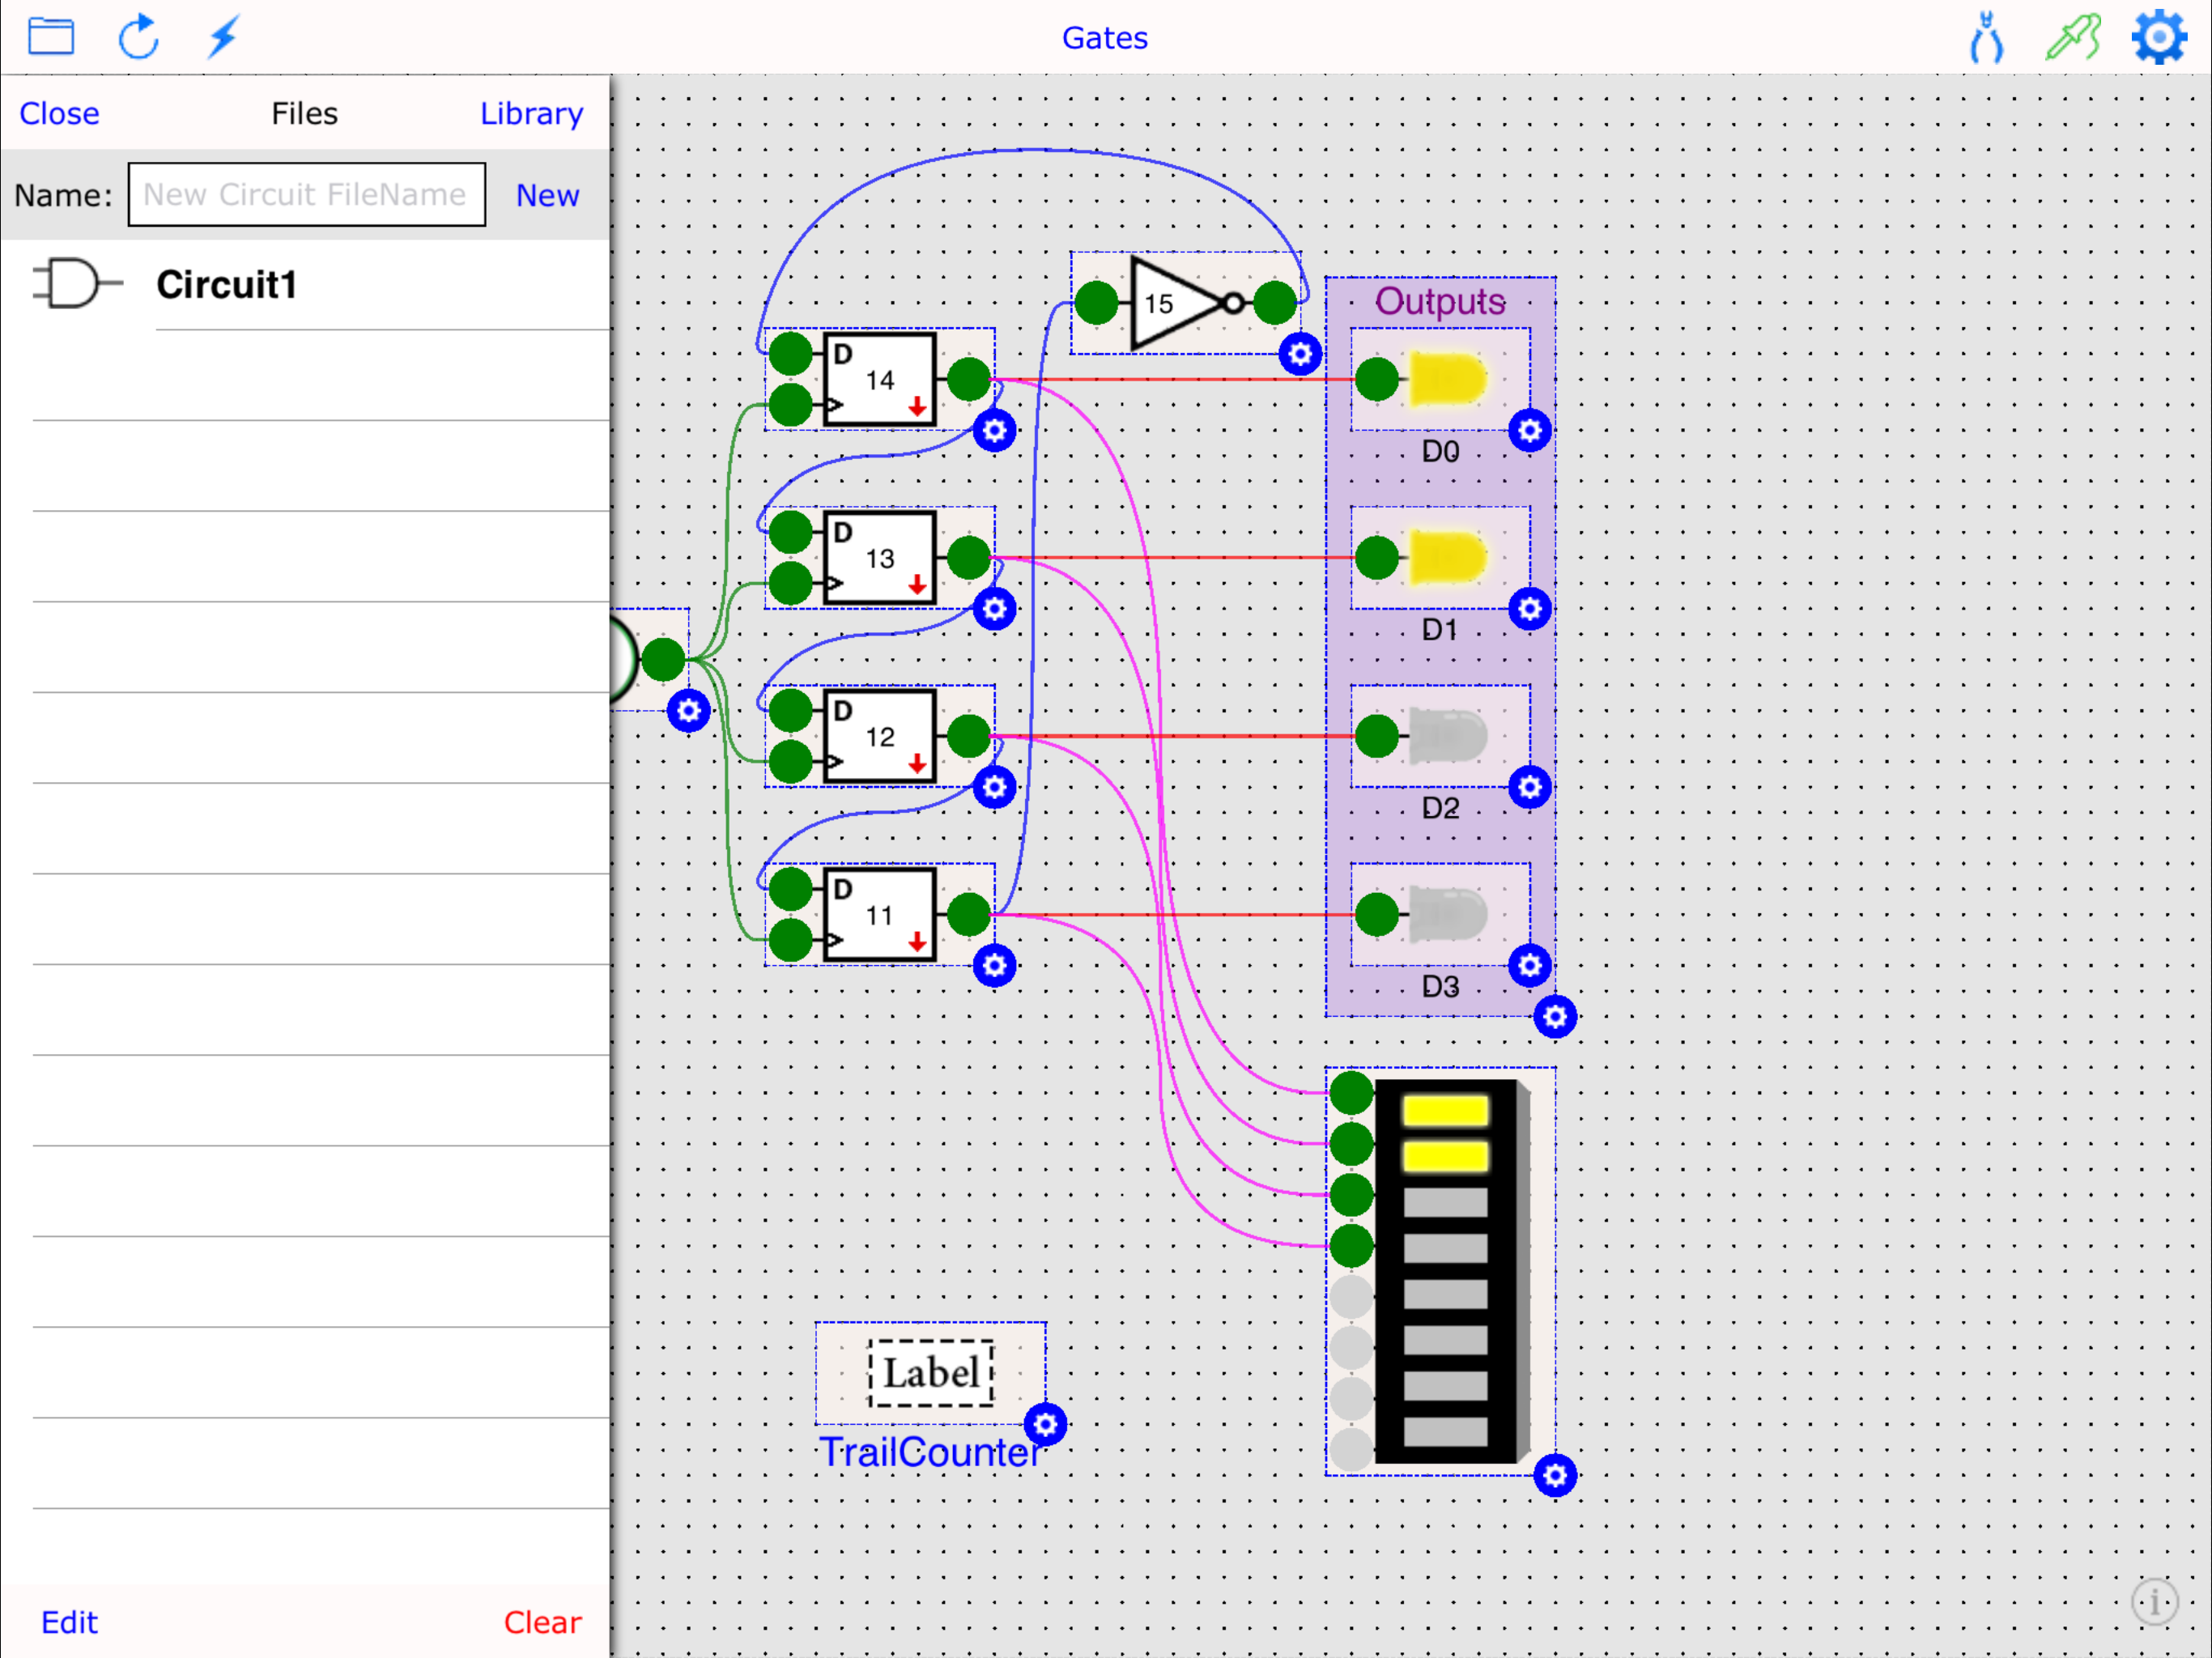Viewport: 2212px width, 1658px height.
Task: Open settings gear beside TrailCounter label
Action: coord(1045,1426)
